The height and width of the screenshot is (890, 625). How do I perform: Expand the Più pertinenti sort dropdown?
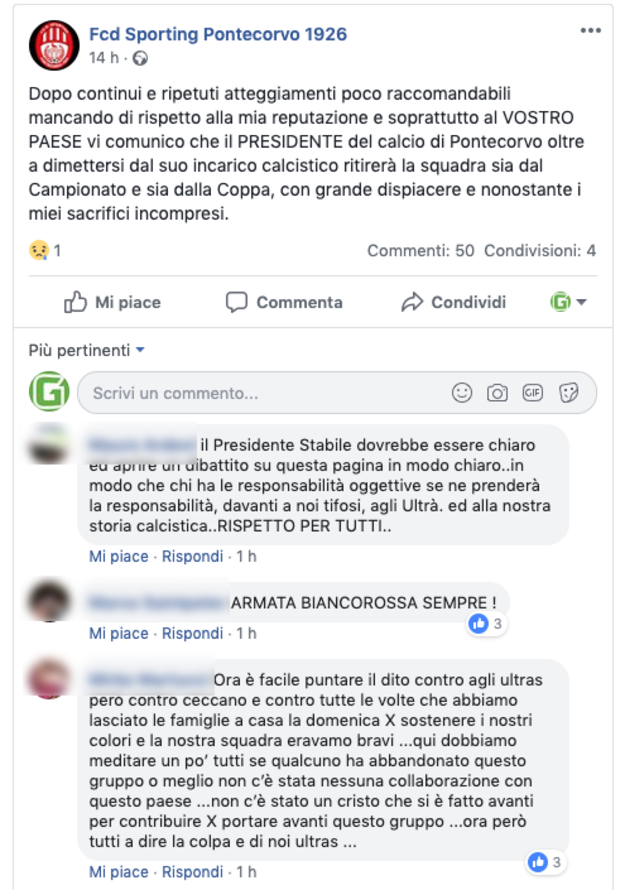87,350
